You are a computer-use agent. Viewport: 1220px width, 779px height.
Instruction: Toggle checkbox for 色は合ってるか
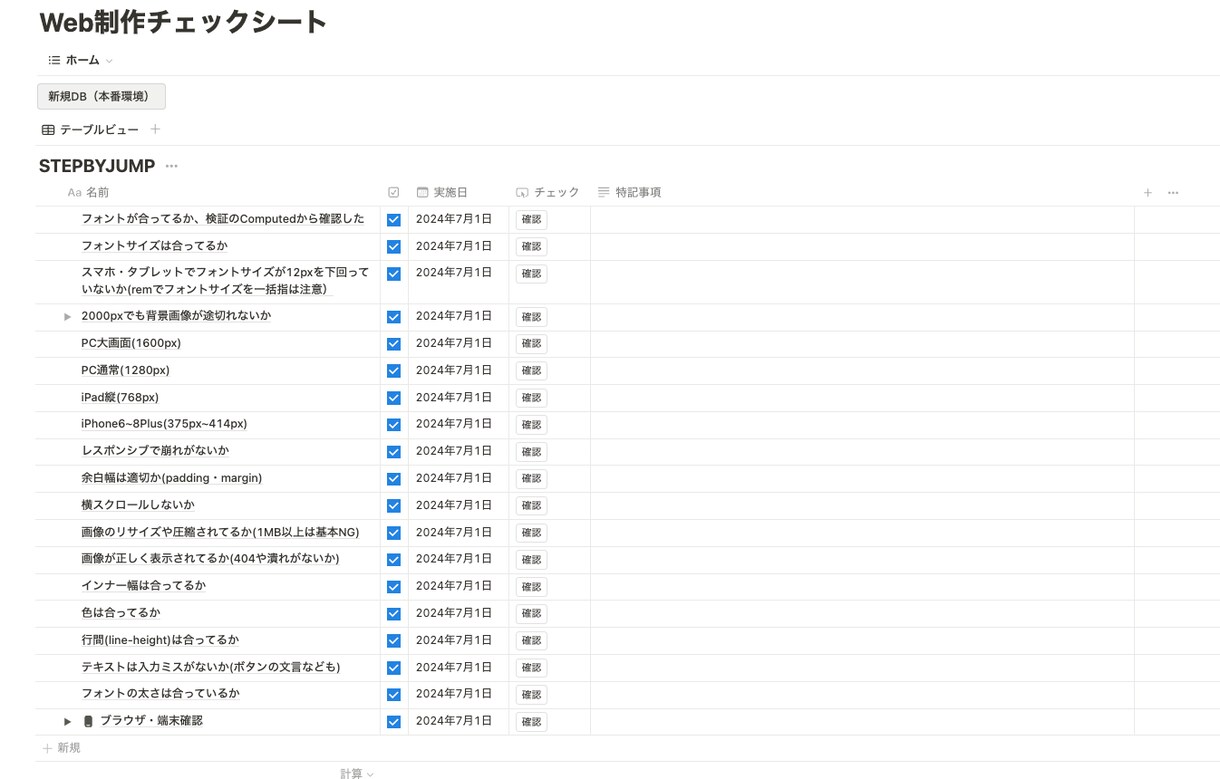coord(394,614)
